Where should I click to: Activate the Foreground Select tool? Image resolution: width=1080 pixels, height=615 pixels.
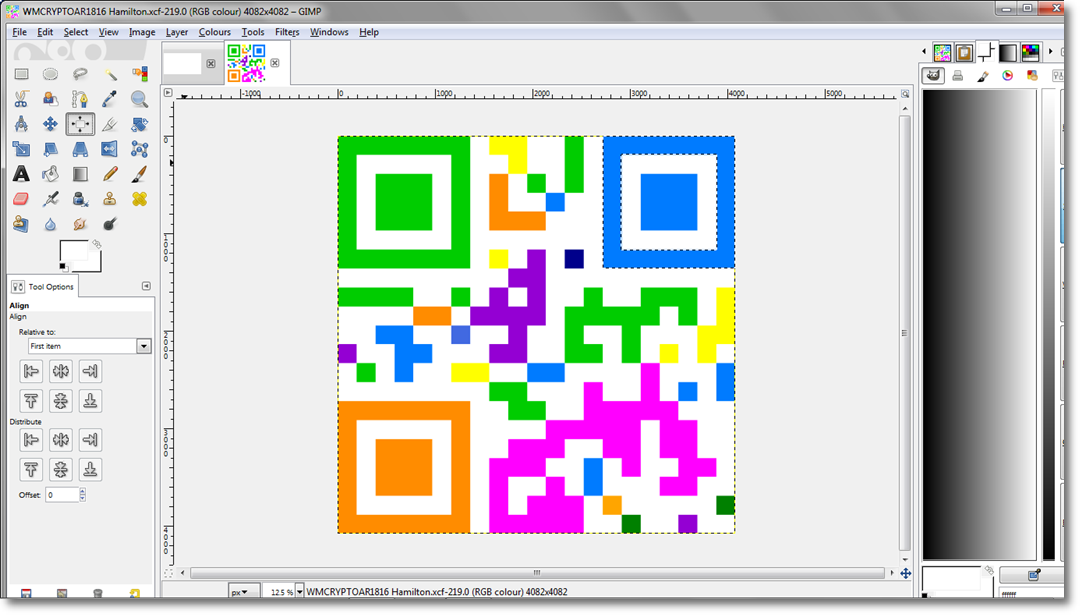(x=50, y=99)
